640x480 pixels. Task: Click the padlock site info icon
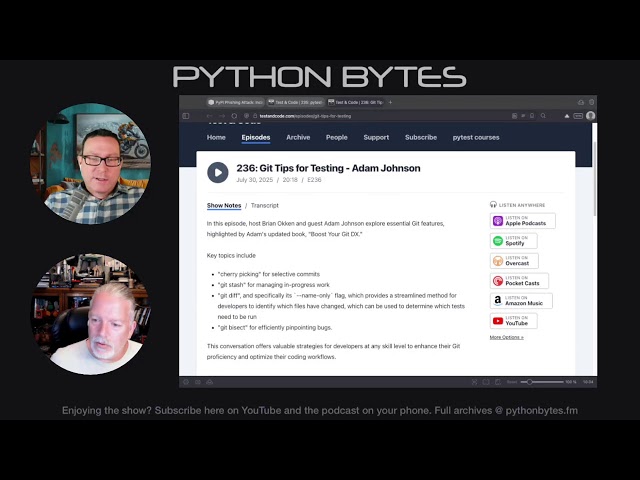255,116
